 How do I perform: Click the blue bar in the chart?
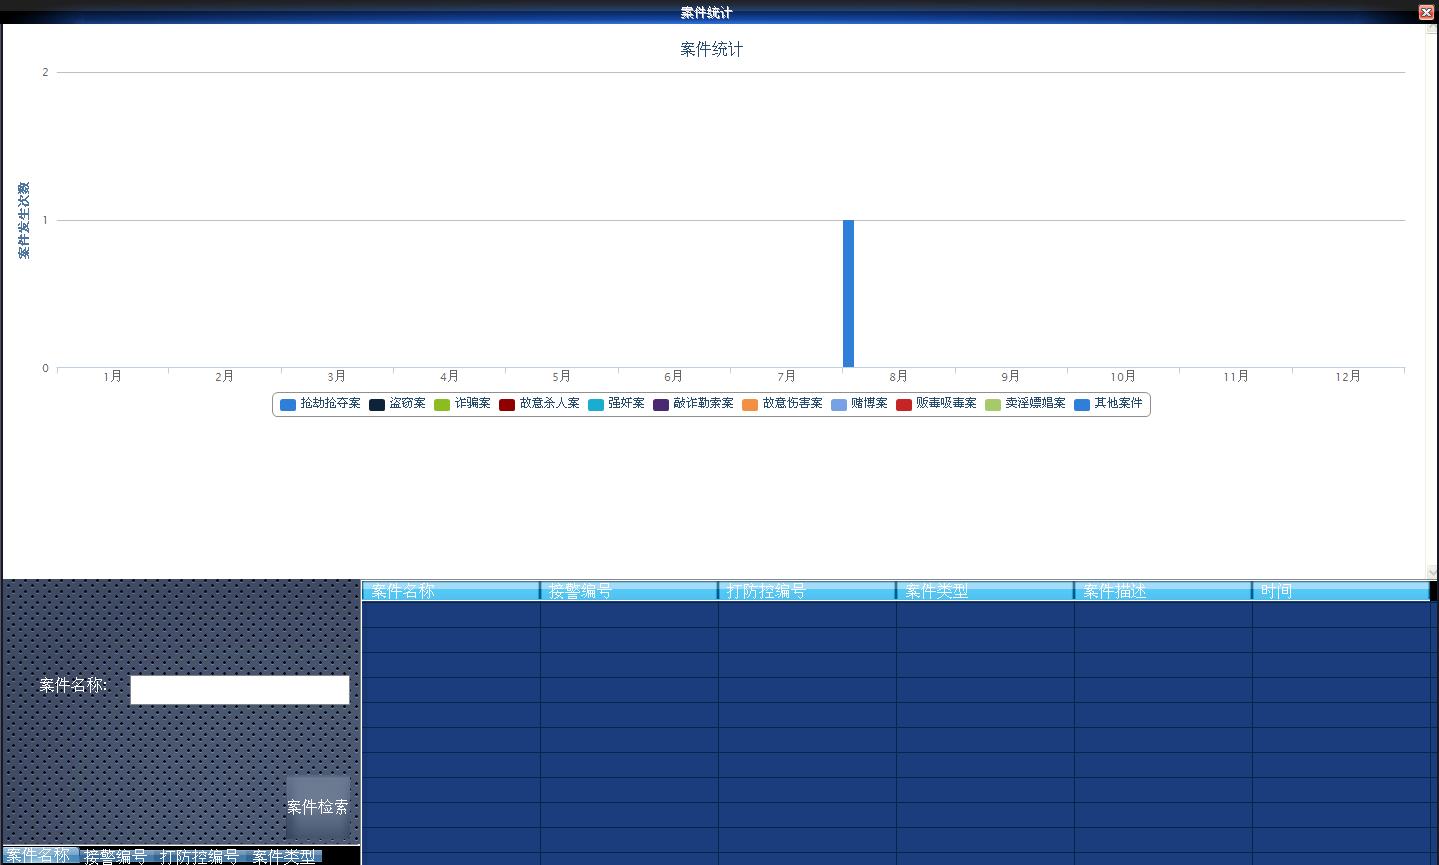pyautogui.click(x=848, y=294)
